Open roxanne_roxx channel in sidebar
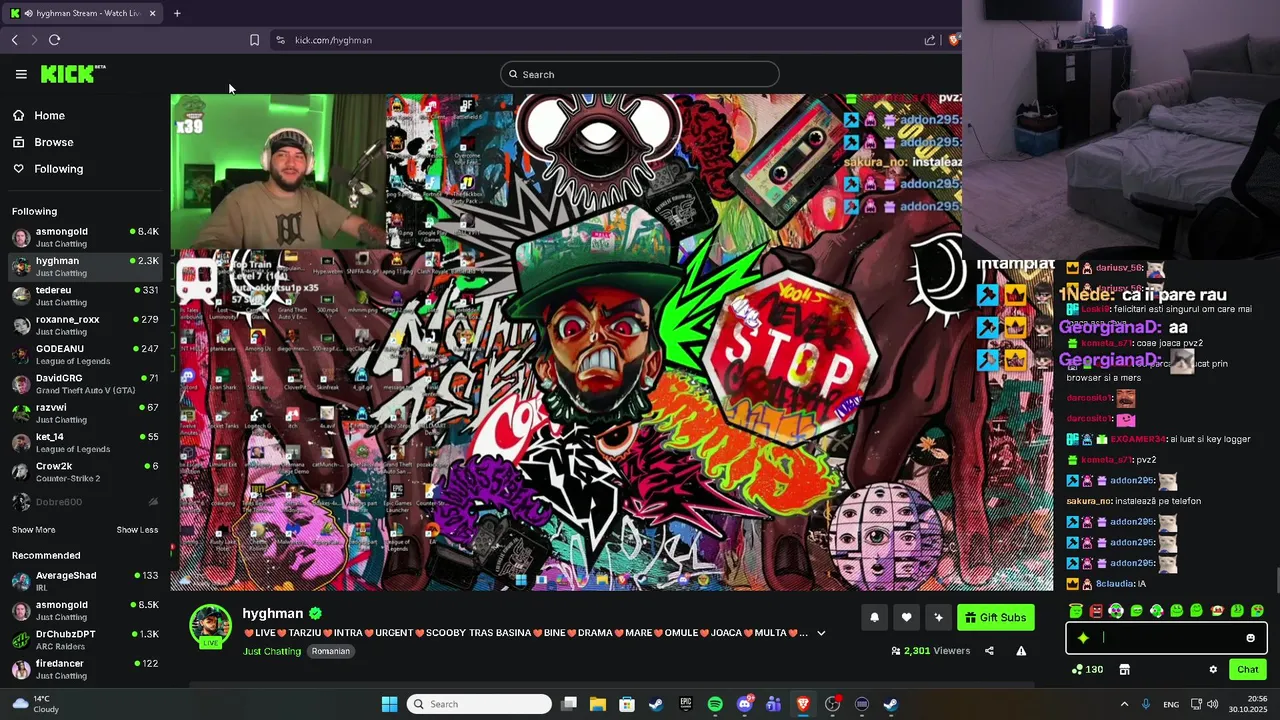 coord(85,325)
